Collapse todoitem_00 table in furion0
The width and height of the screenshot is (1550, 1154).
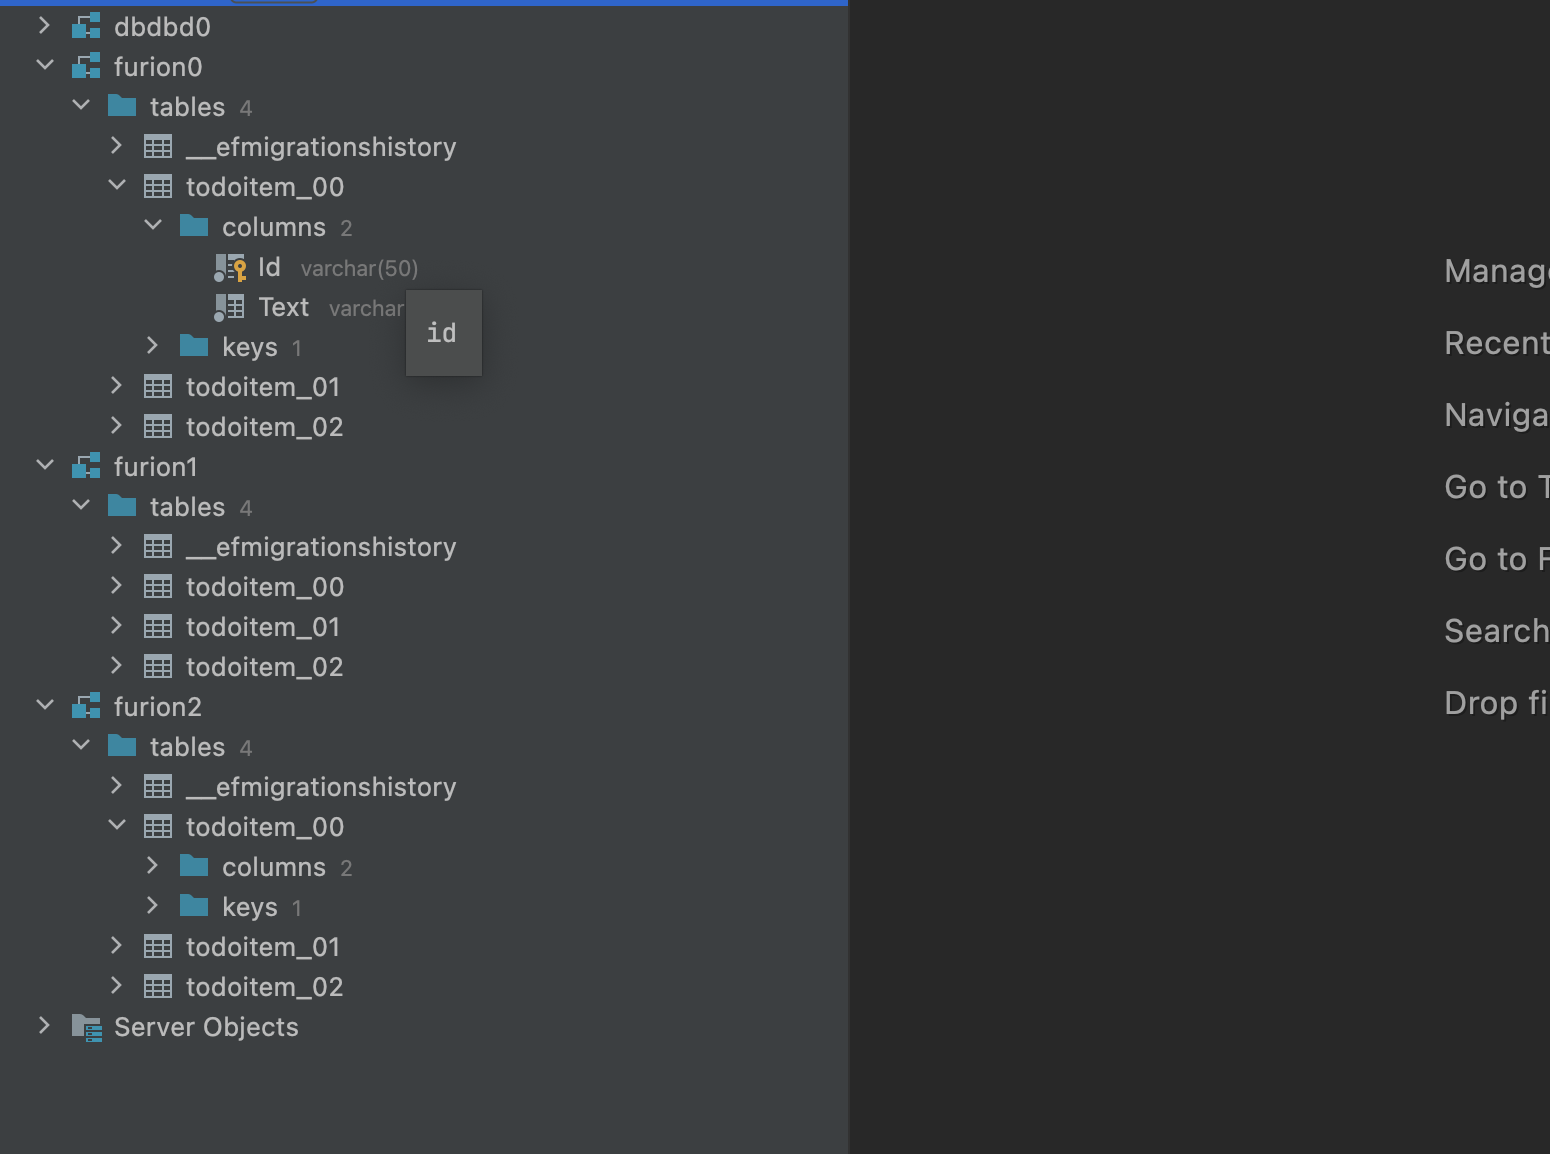click(x=117, y=185)
